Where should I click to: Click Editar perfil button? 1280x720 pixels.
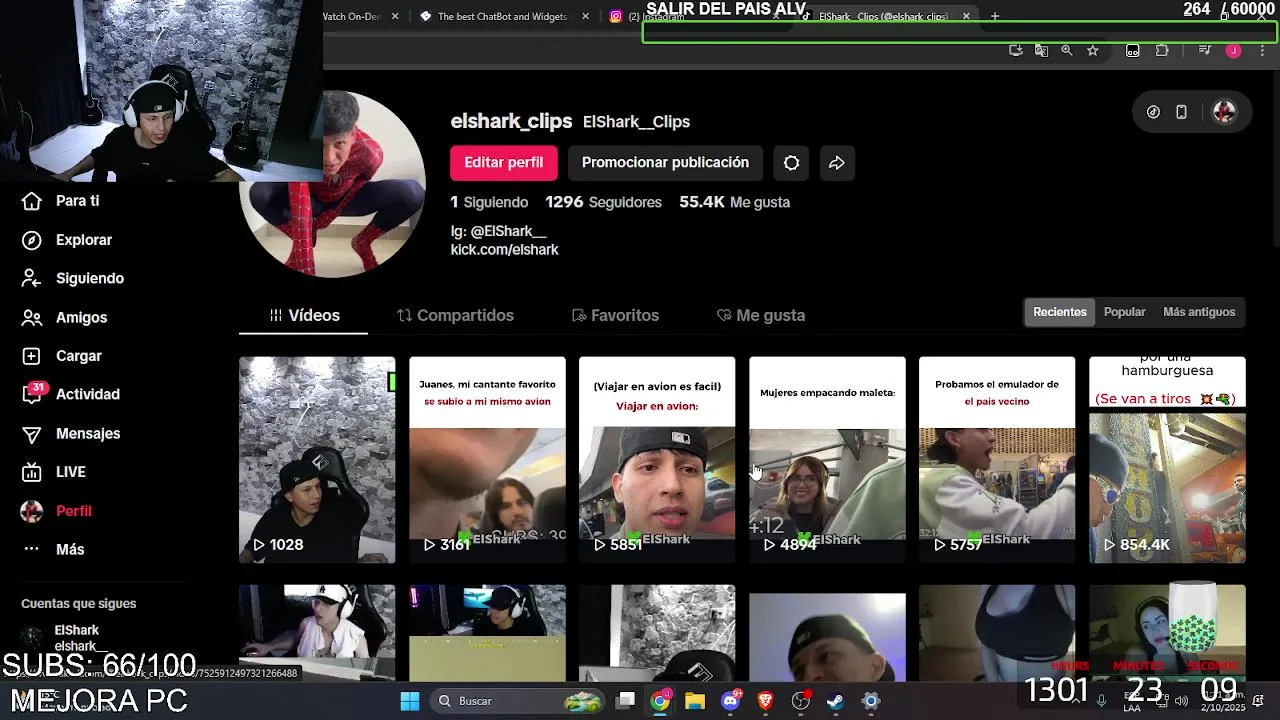coord(503,163)
